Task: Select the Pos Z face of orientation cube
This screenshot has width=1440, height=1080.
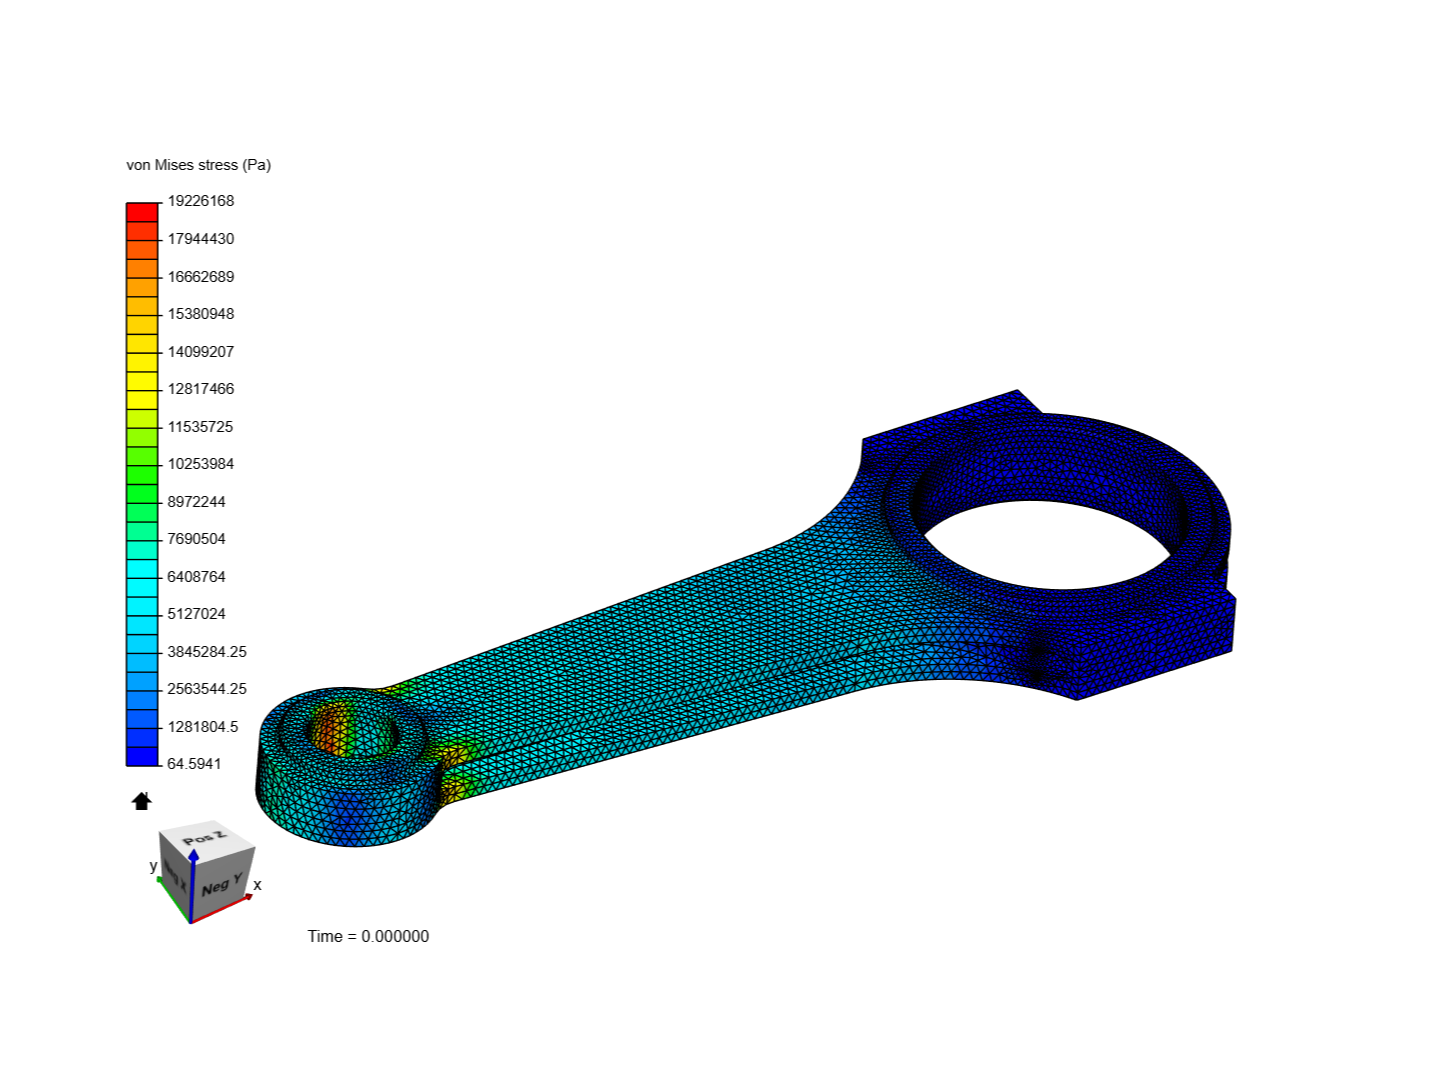Action: pyautogui.click(x=207, y=839)
